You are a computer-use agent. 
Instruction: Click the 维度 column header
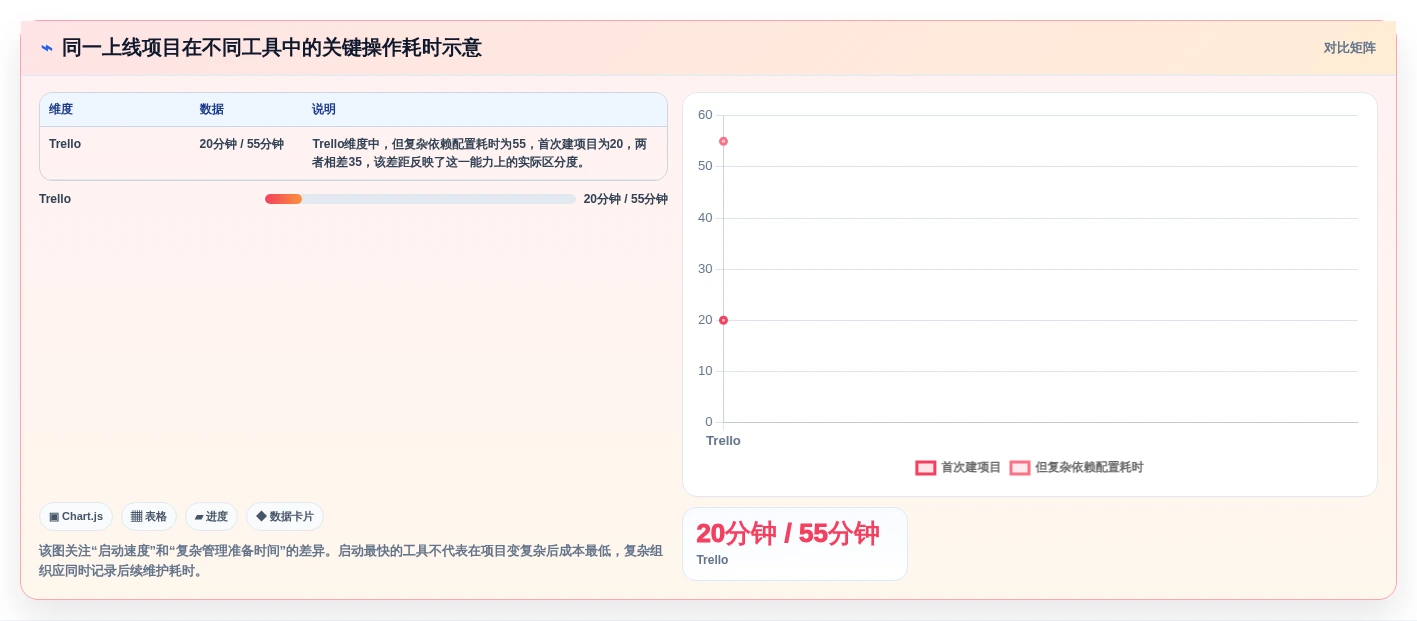click(61, 109)
